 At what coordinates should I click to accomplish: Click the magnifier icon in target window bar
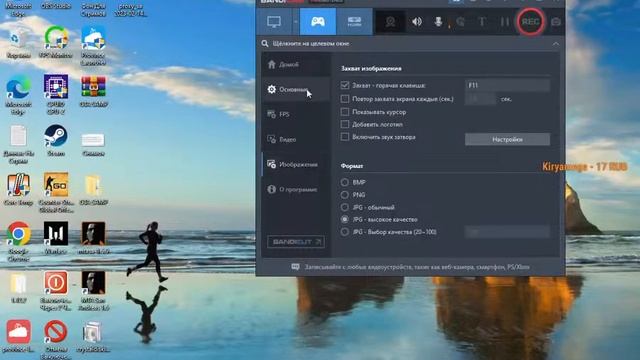click(x=265, y=43)
